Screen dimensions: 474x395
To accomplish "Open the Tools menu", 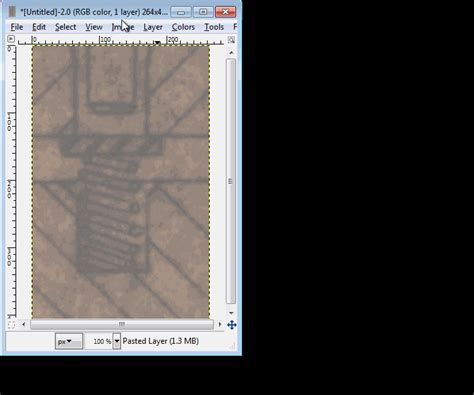I will [x=214, y=27].
